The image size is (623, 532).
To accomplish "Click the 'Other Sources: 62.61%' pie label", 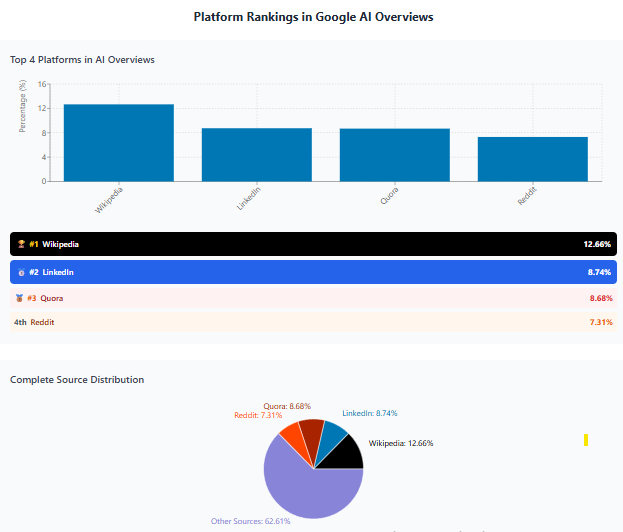I will 250,521.
